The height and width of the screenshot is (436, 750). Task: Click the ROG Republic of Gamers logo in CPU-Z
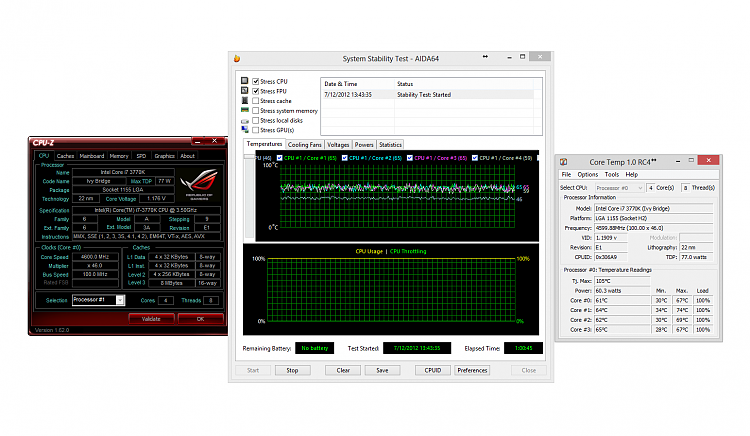point(199,184)
